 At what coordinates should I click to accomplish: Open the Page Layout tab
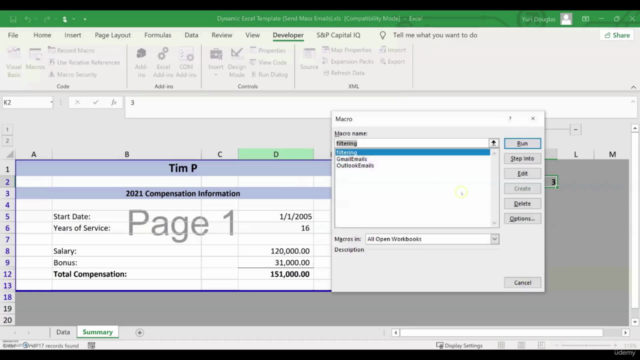pyautogui.click(x=113, y=35)
